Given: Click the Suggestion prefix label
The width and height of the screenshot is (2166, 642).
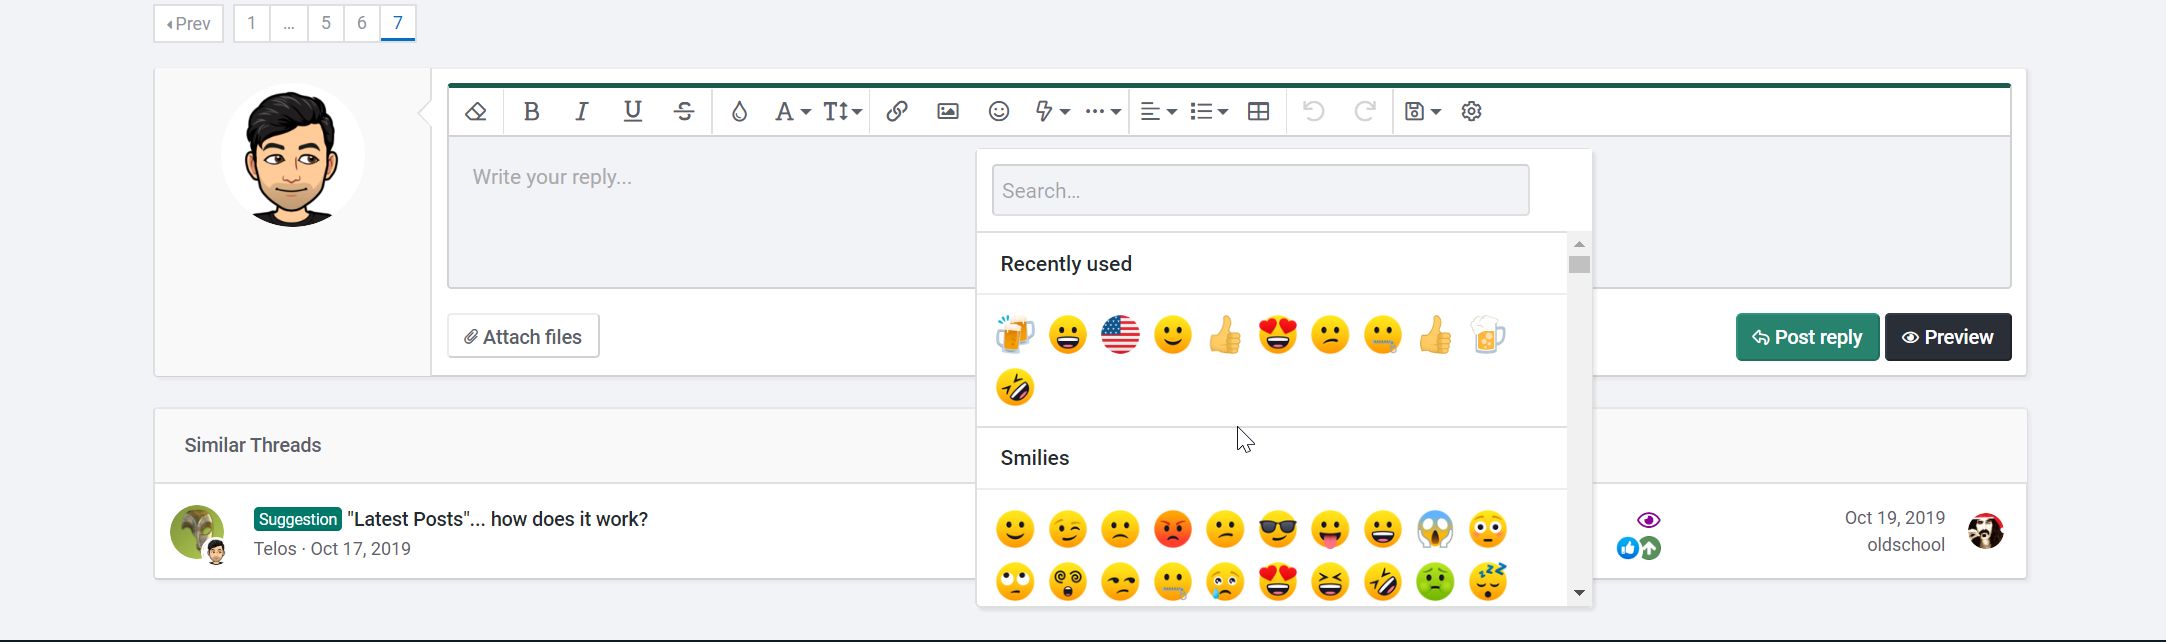Looking at the screenshot, I should point(298,519).
